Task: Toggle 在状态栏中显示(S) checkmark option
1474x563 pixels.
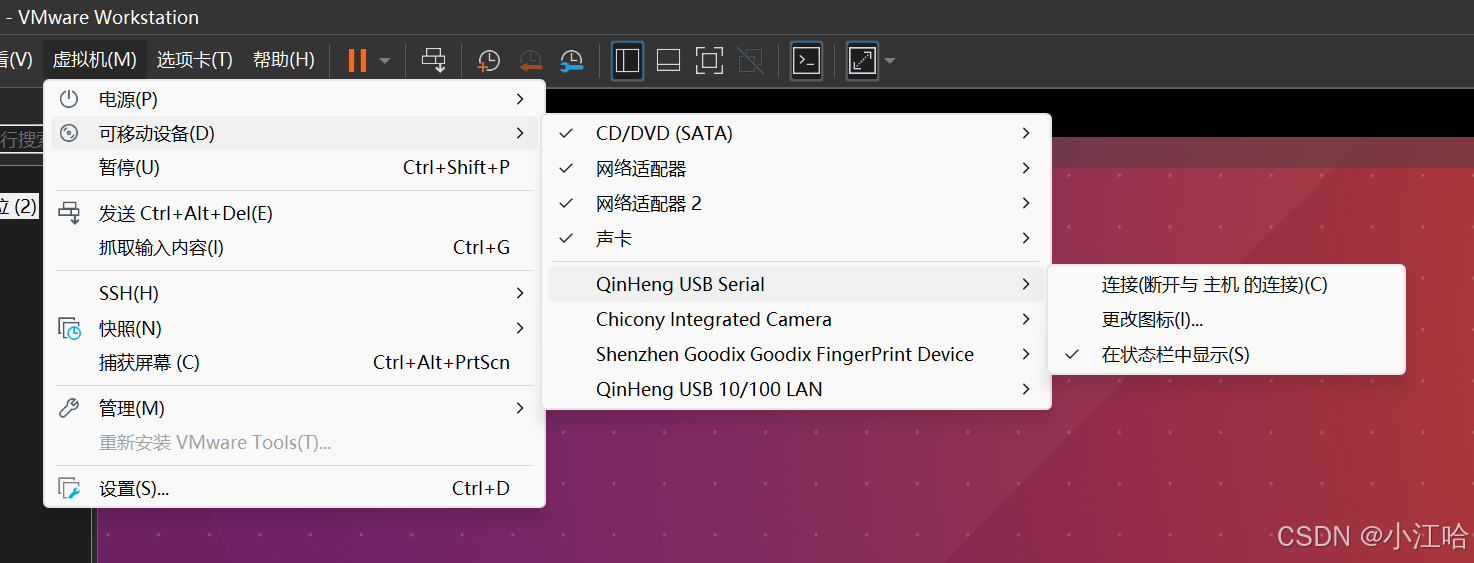Action: point(1226,354)
